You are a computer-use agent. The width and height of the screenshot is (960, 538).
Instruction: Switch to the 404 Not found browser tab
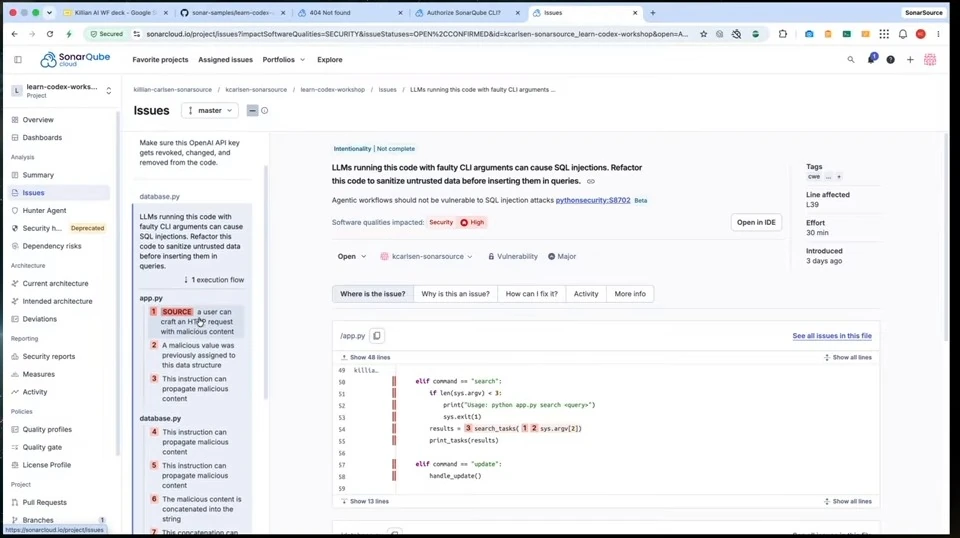tap(349, 13)
